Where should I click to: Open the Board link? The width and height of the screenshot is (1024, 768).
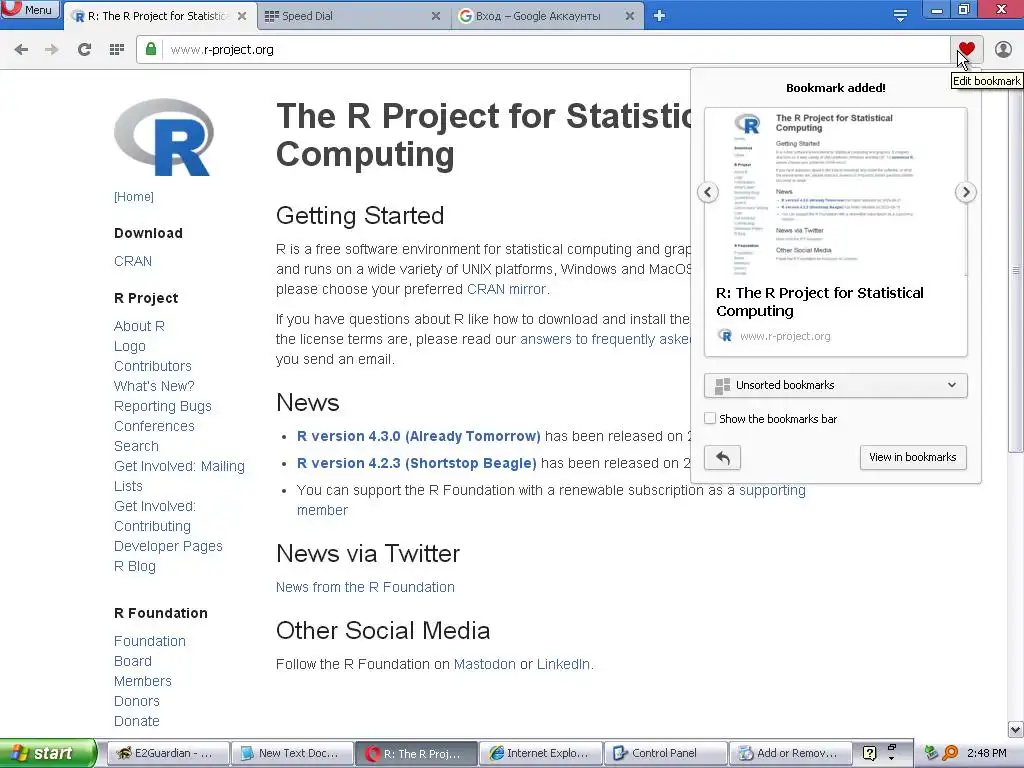pyautogui.click(x=133, y=661)
